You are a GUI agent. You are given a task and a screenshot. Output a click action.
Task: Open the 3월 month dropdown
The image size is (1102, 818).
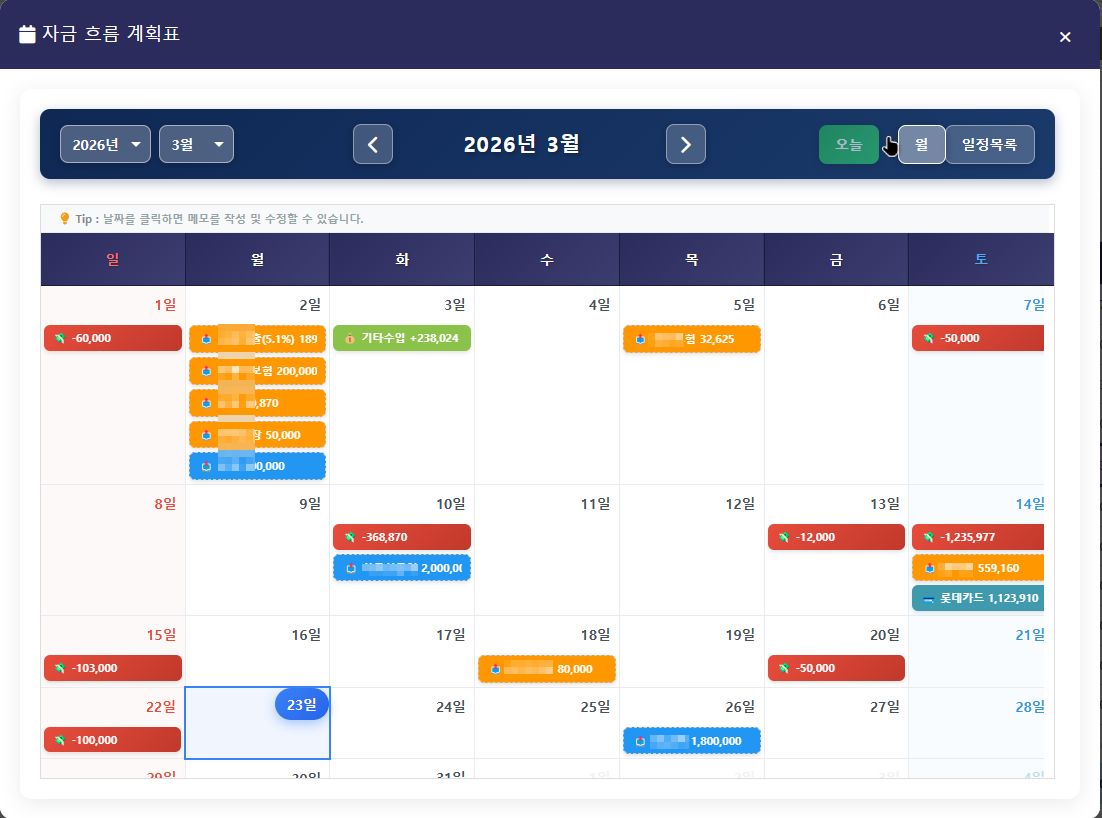click(196, 144)
